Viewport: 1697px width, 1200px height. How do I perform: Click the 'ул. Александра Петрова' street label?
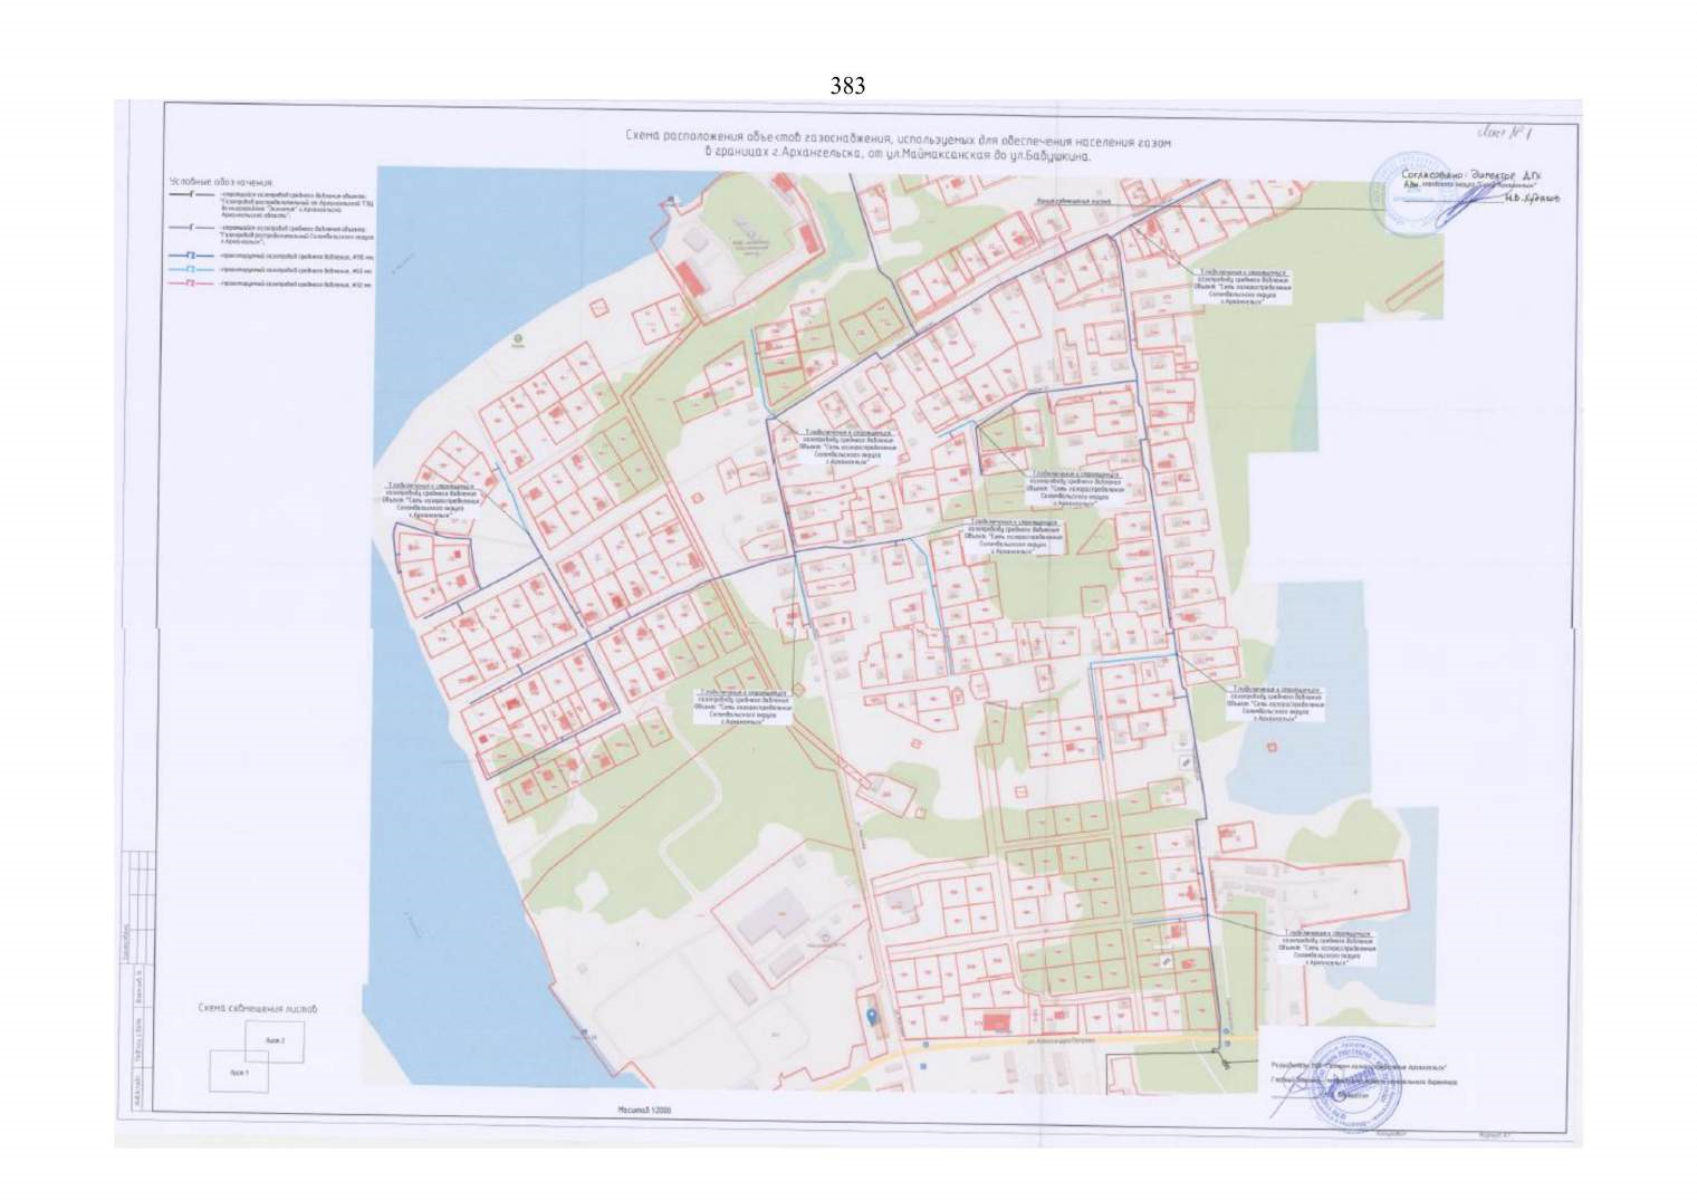pos(1036,1042)
